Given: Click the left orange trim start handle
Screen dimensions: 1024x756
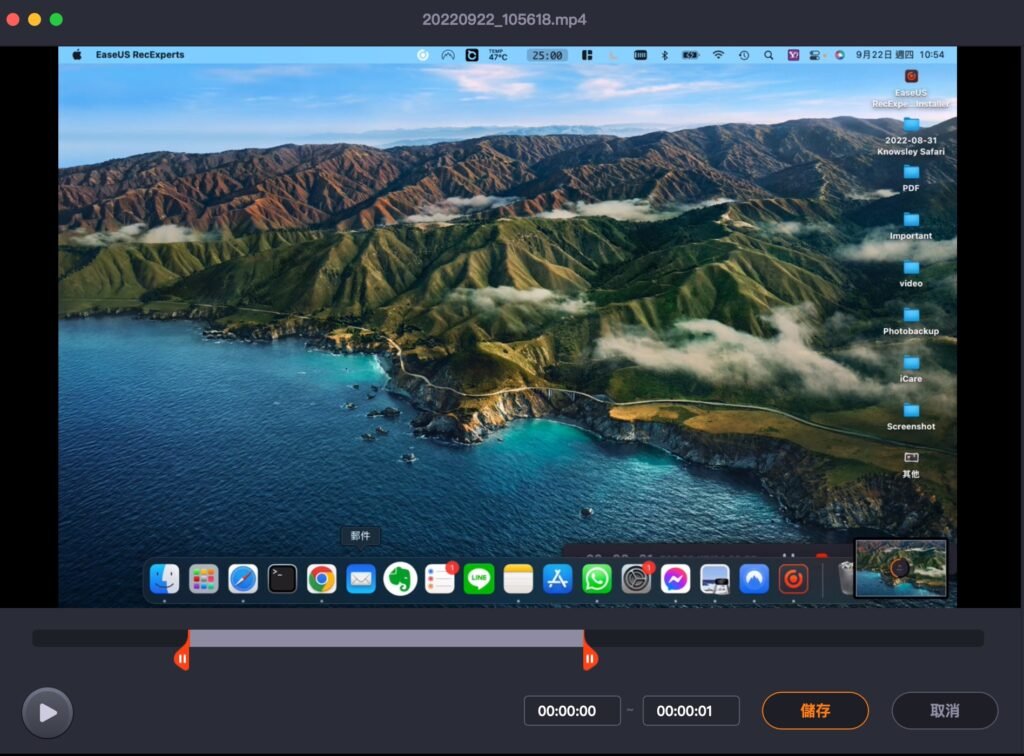Looking at the screenshot, I should click(x=182, y=658).
